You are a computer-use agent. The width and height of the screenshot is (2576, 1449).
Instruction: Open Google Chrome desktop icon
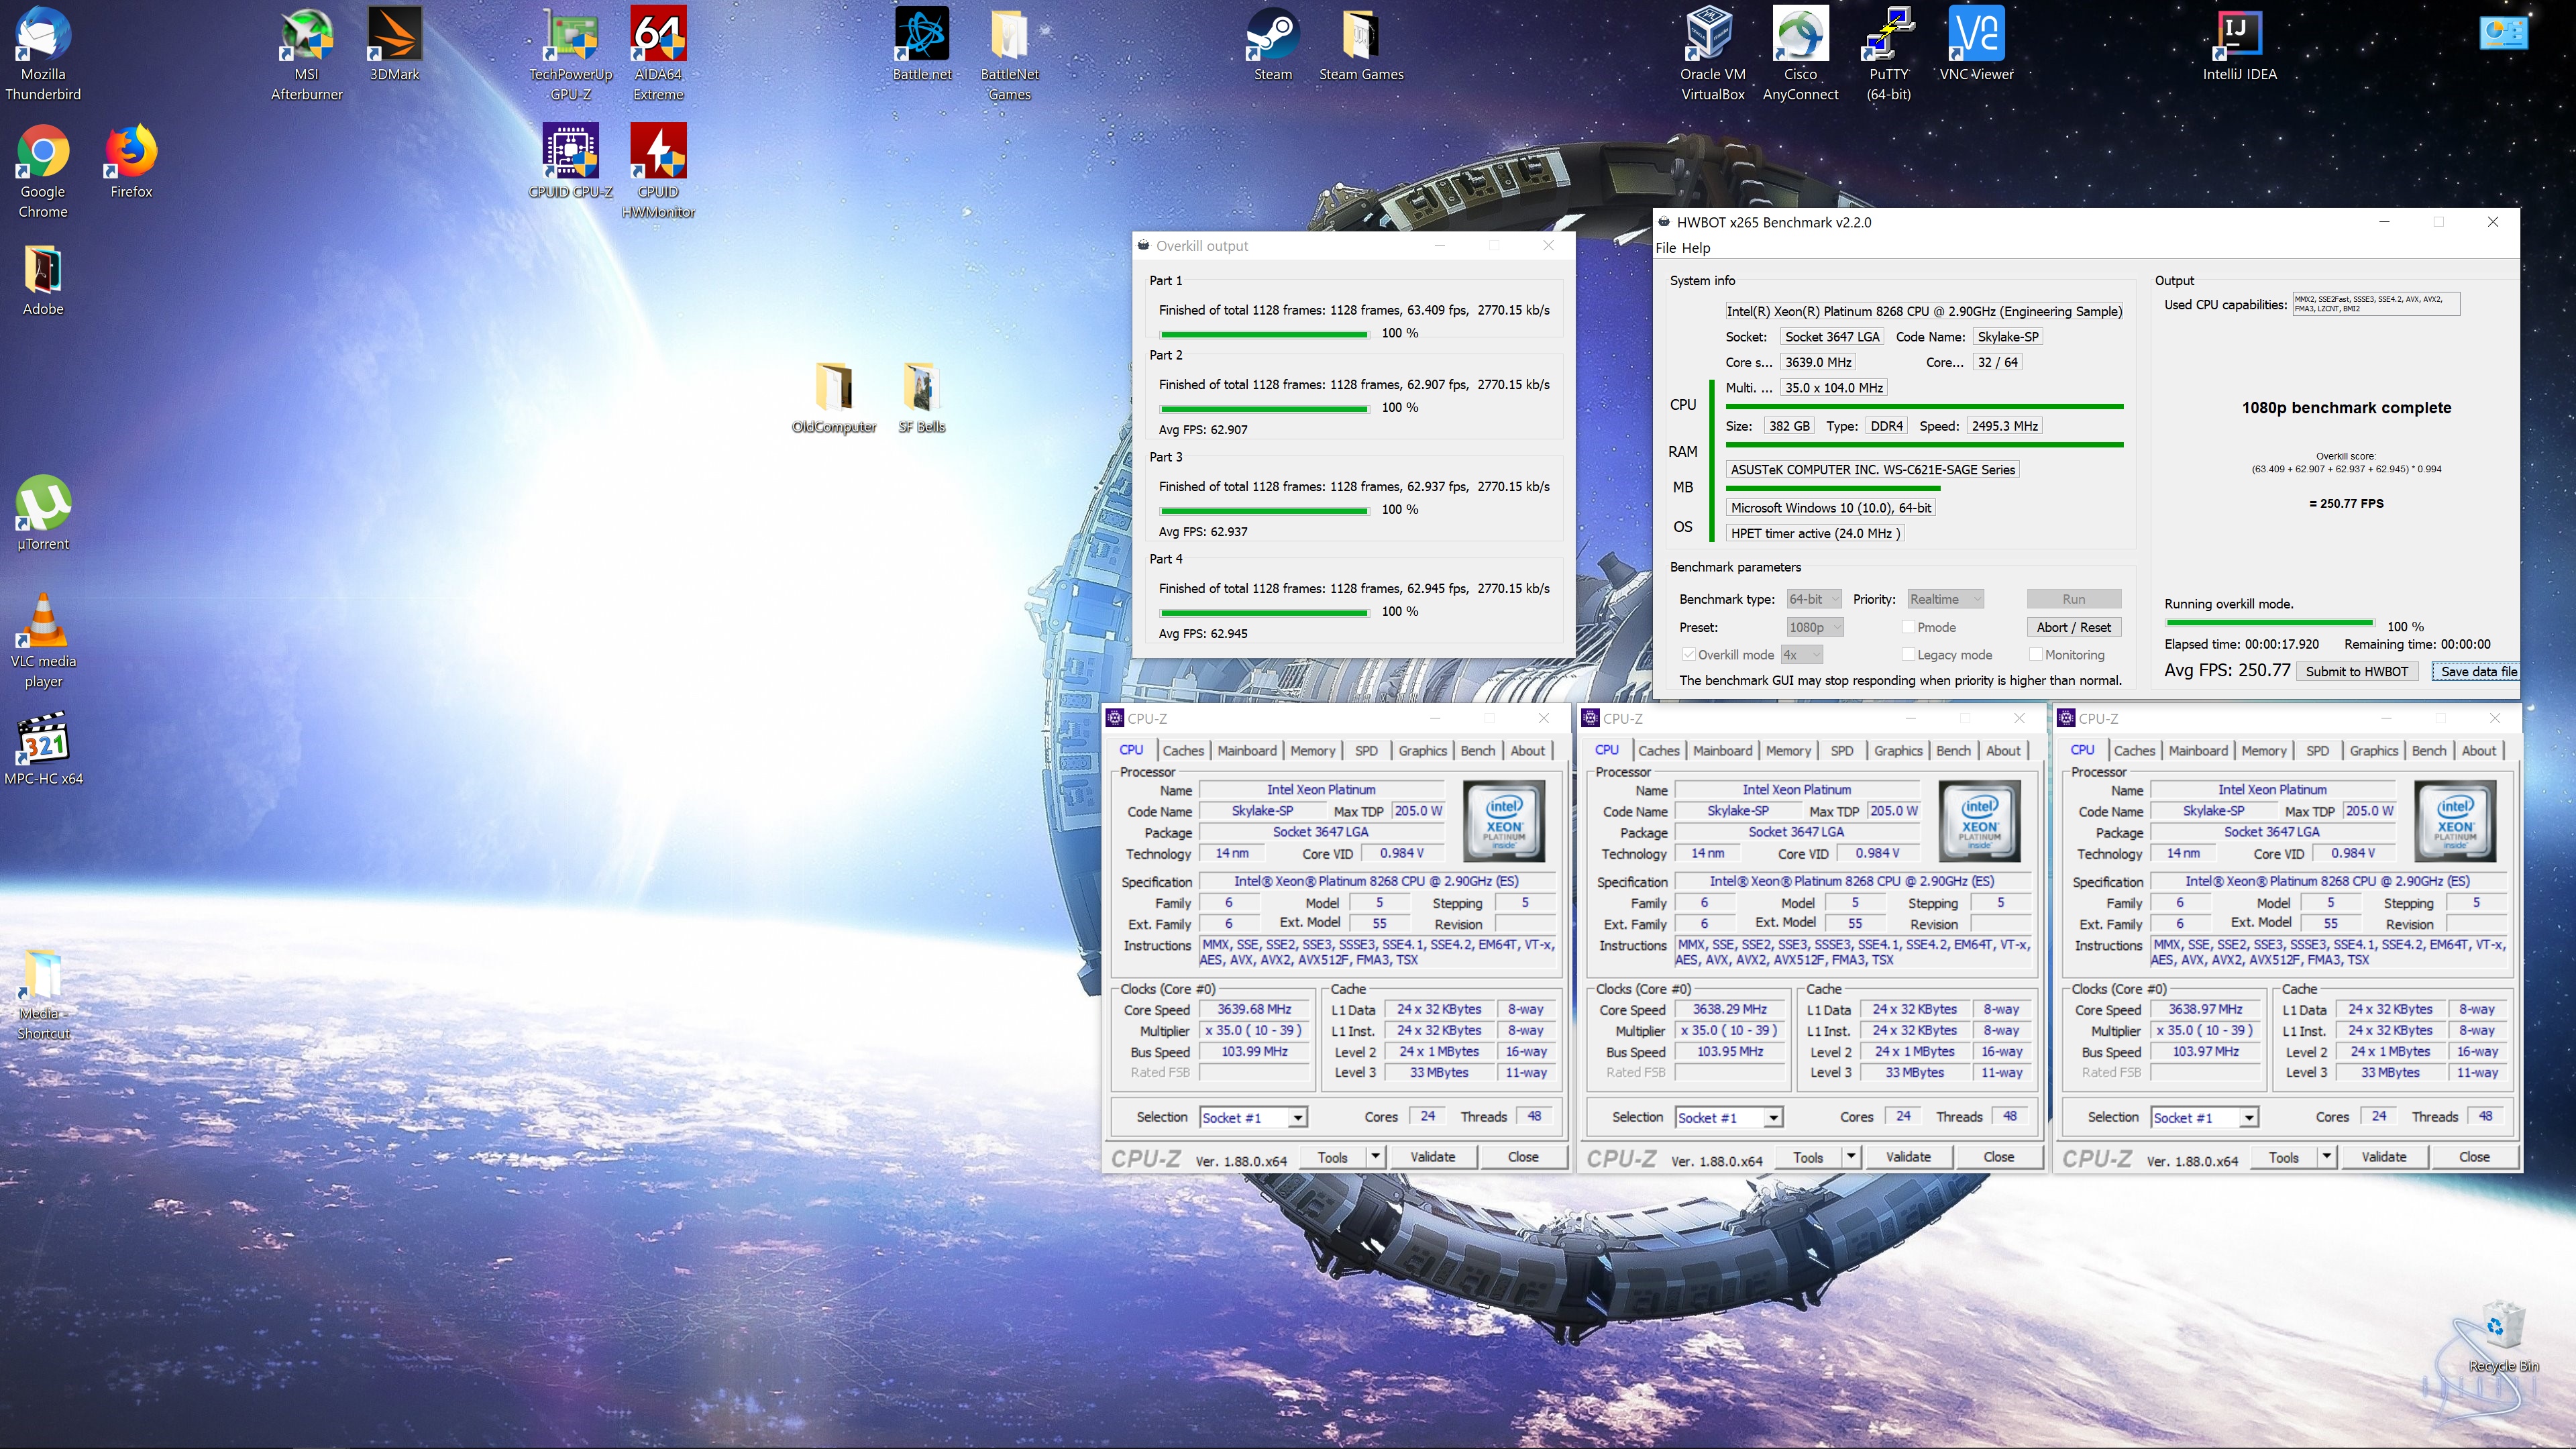[43, 171]
